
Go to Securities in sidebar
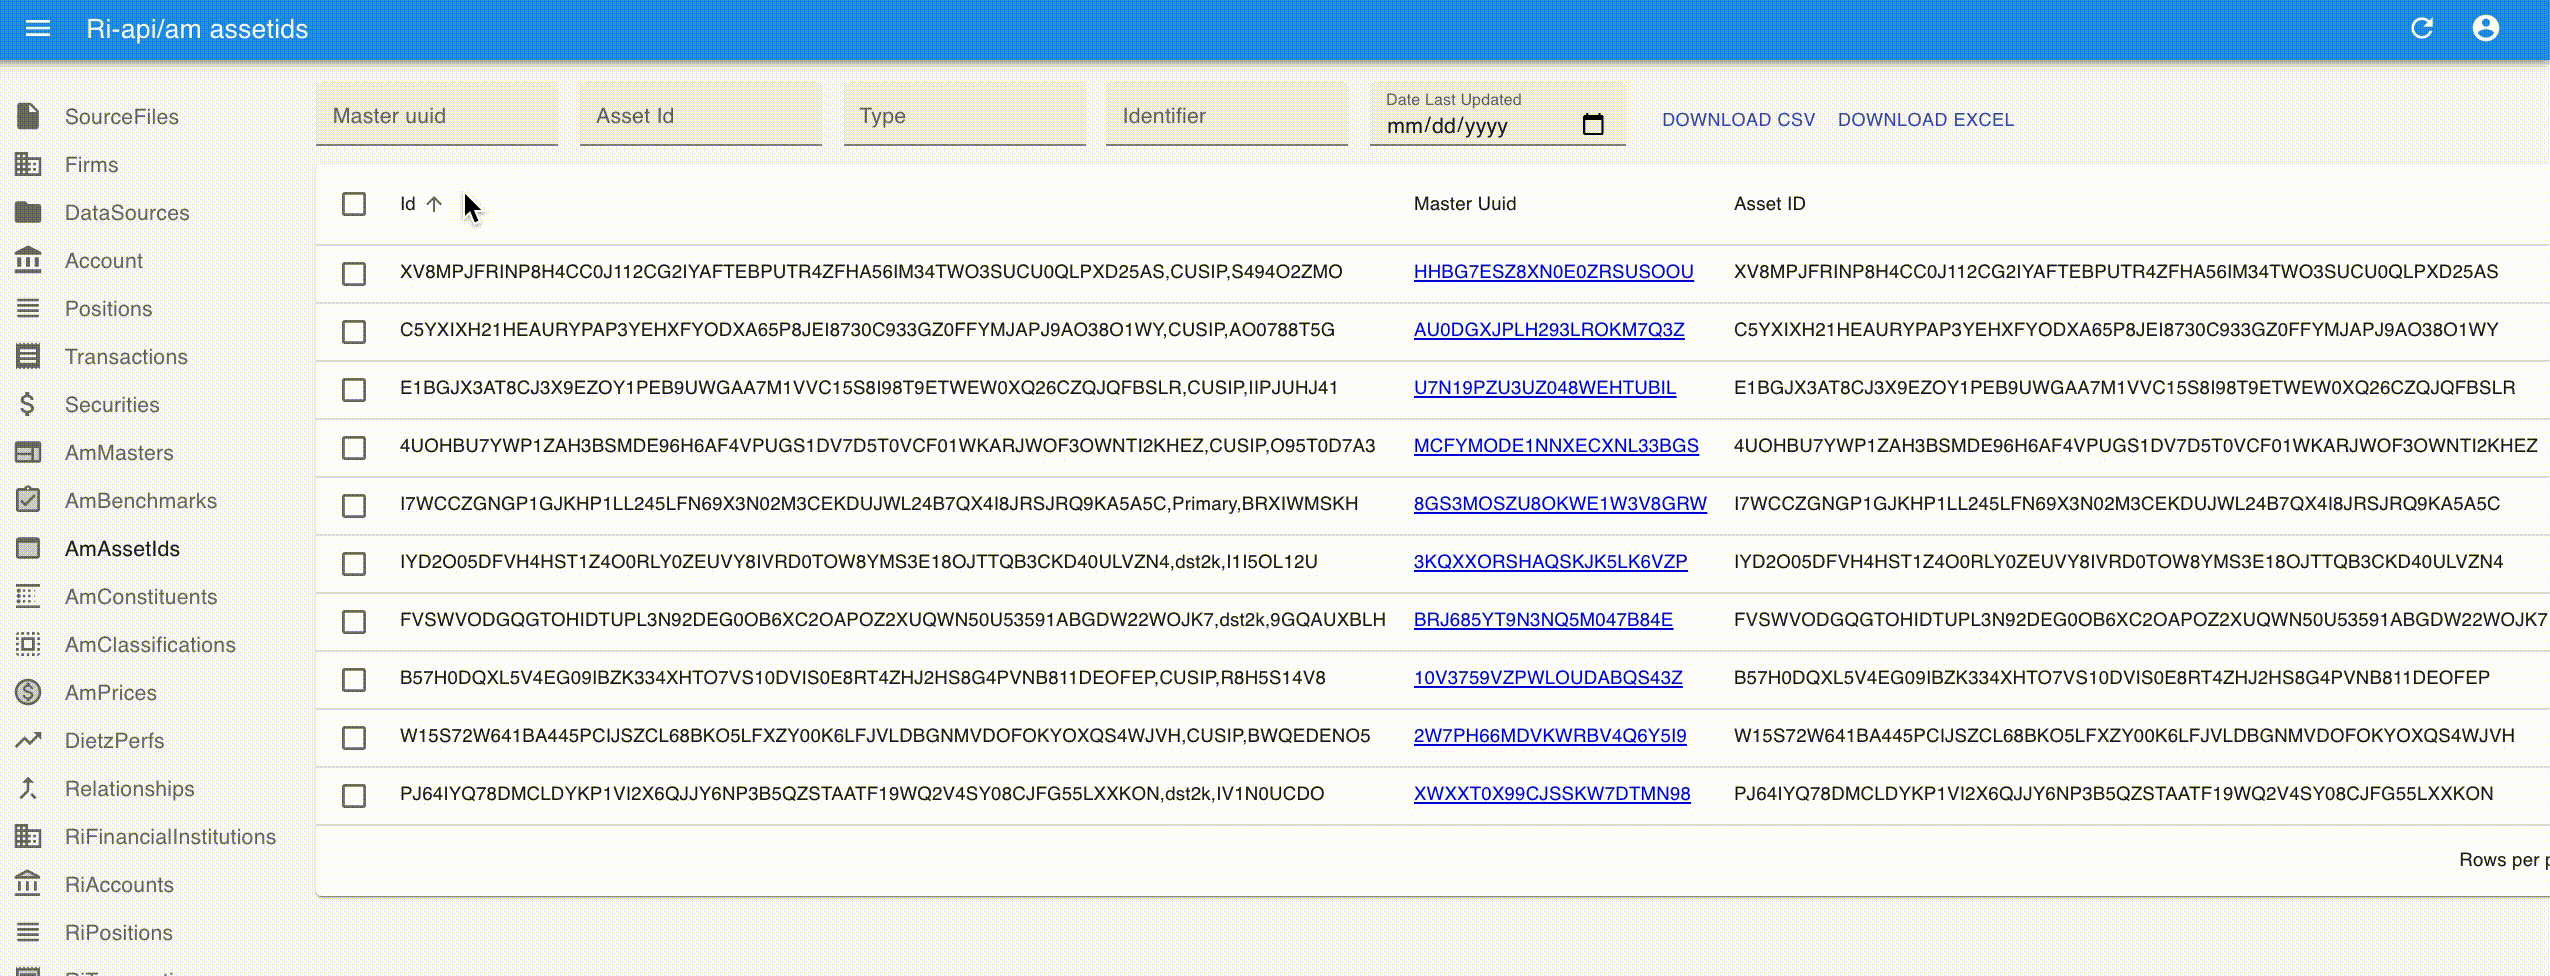112,405
